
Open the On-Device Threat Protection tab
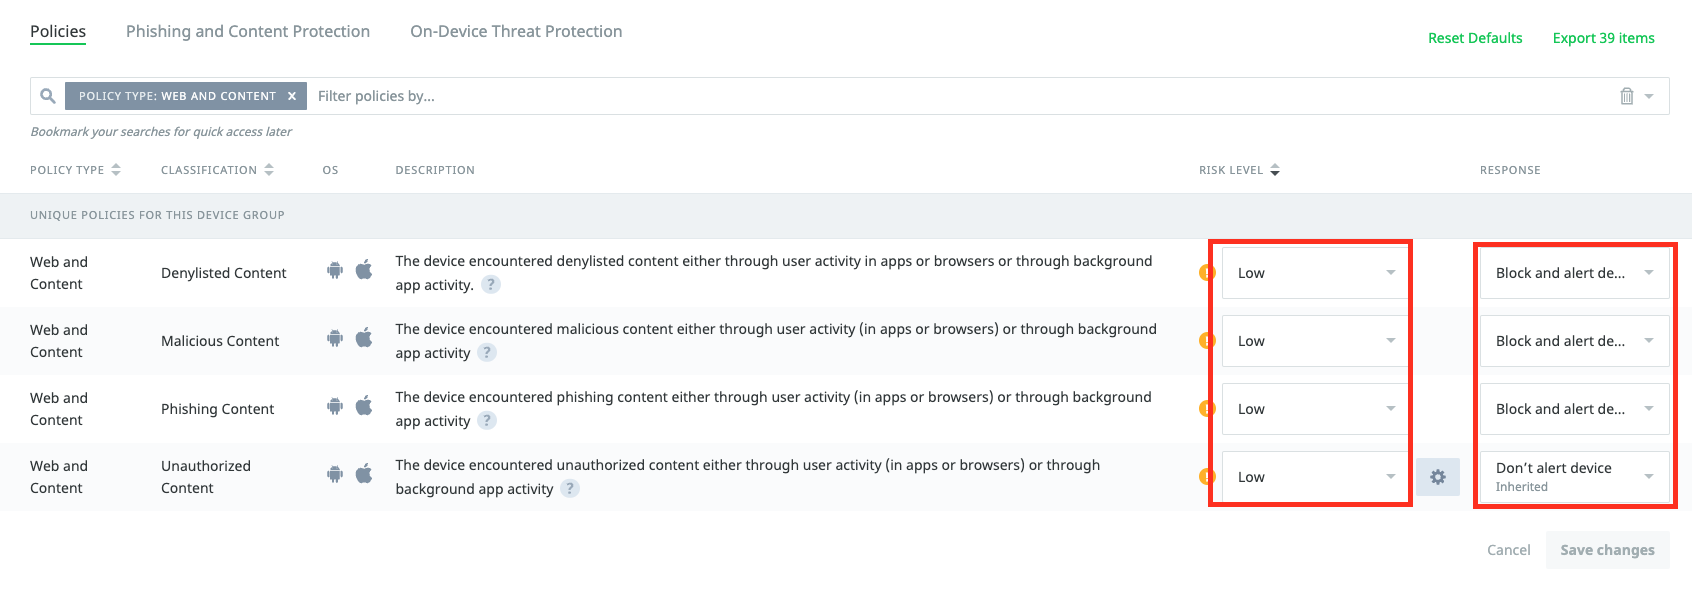[515, 31]
